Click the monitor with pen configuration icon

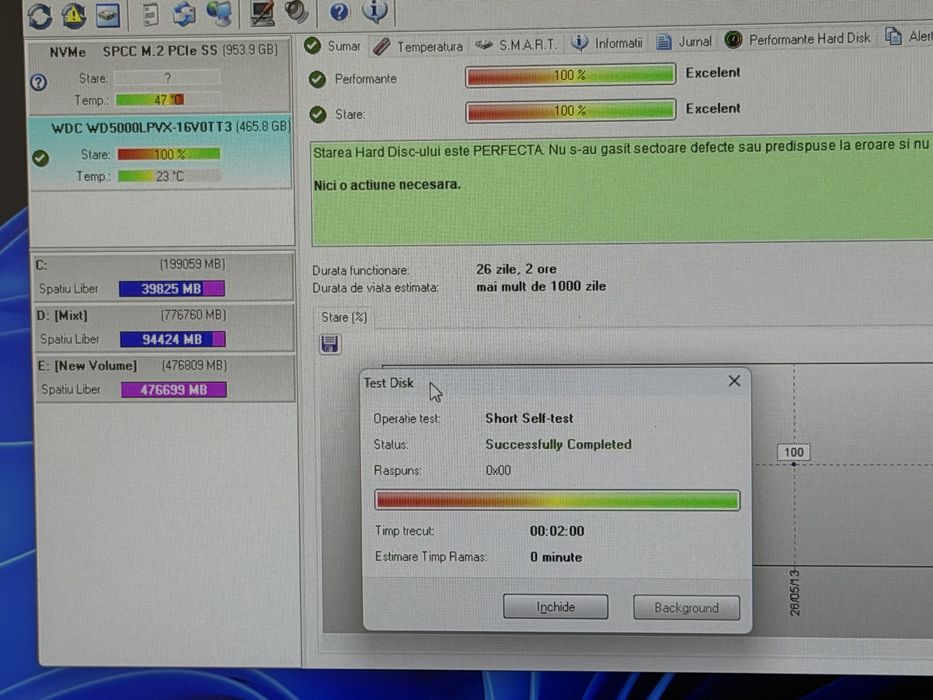[x=262, y=13]
